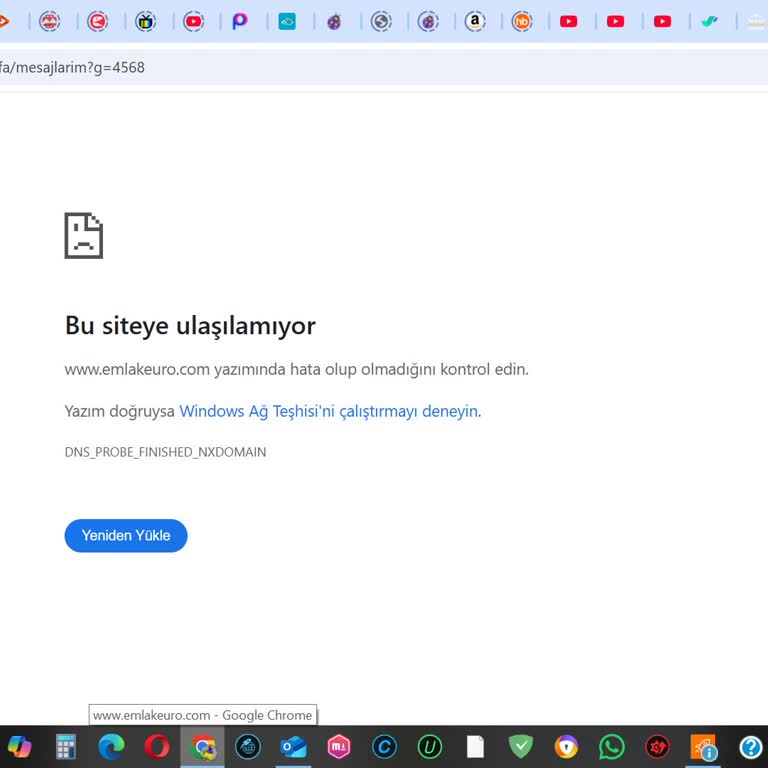Open the purple berry bookmark inside dashed circle

point(428,22)
